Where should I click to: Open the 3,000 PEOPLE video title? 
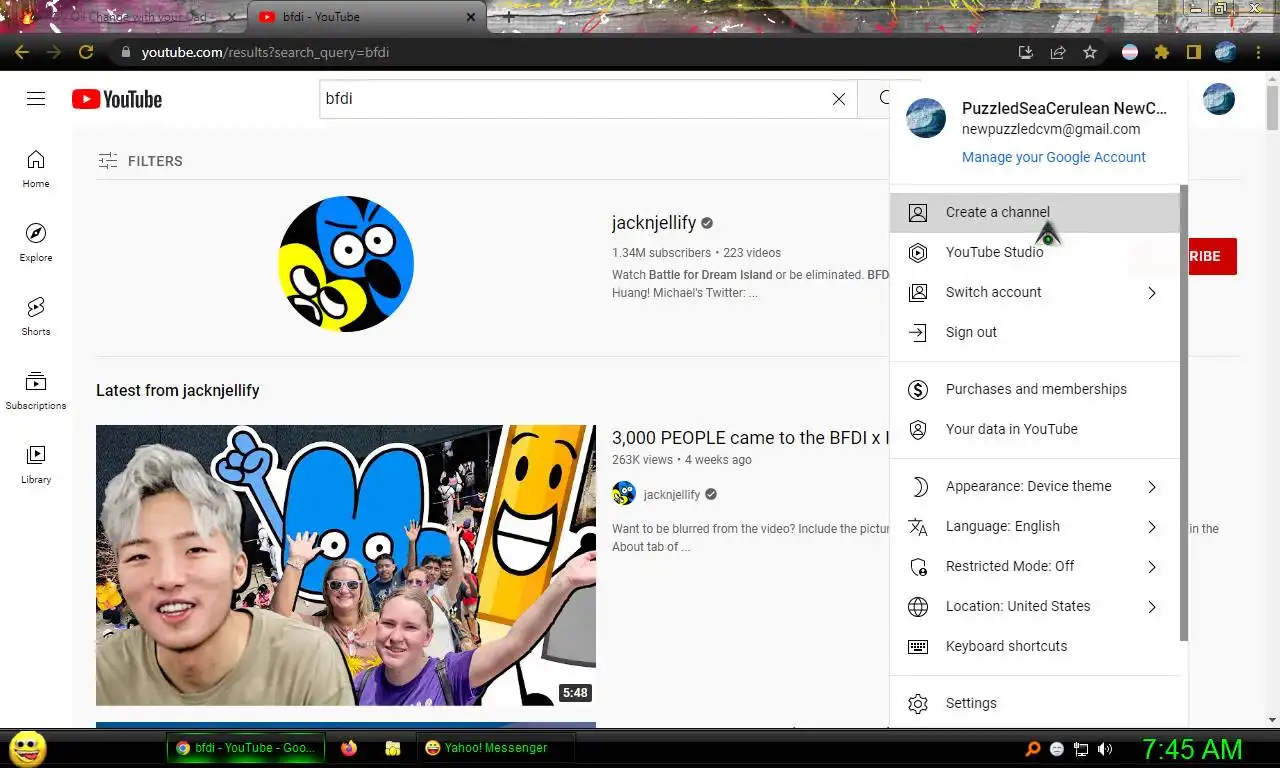[x=750, y=438]
